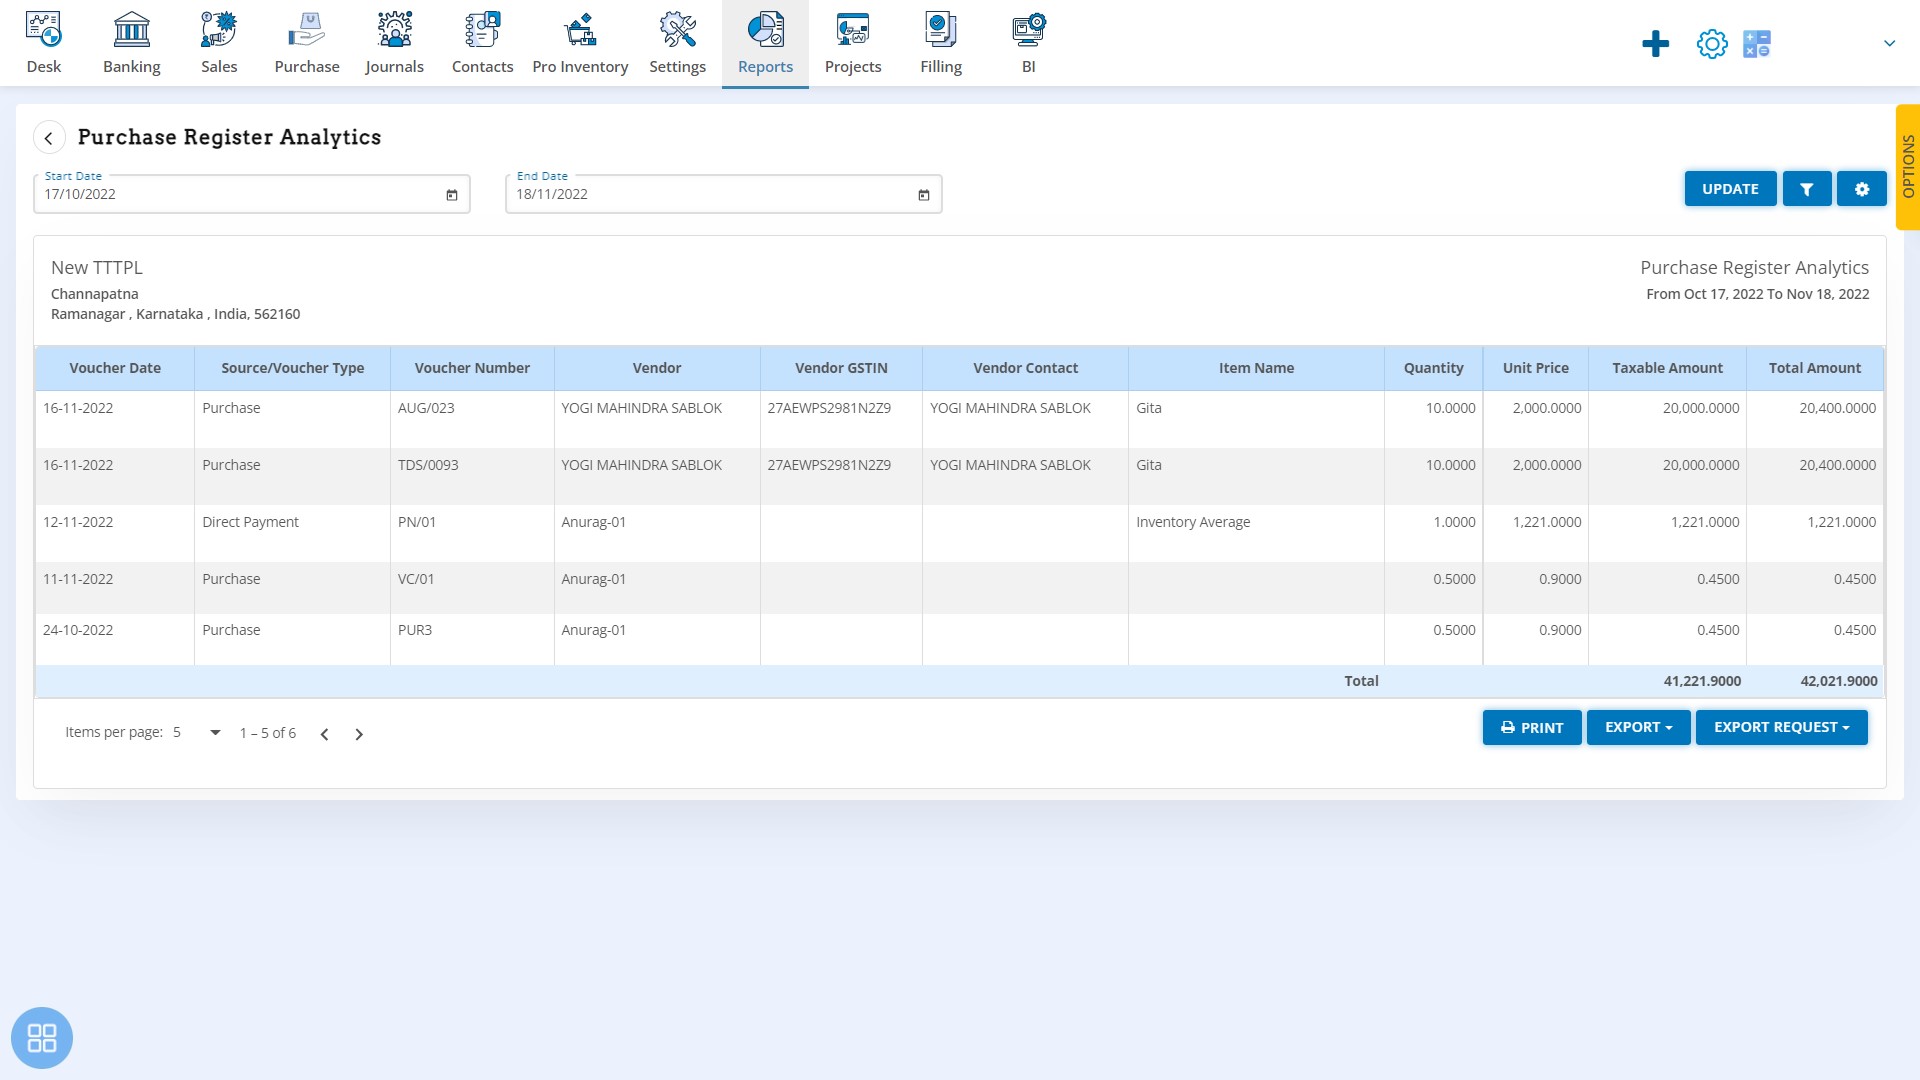
Task: Click the Direct Payment voucher type cell
Action: point(250,522)
